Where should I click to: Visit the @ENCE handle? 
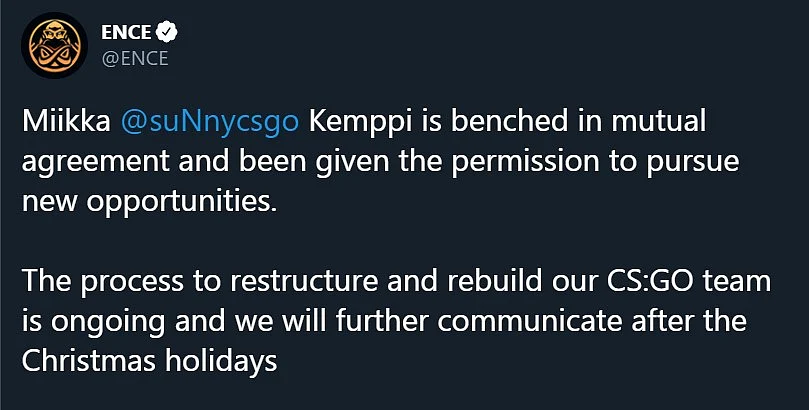pos(135,58)
